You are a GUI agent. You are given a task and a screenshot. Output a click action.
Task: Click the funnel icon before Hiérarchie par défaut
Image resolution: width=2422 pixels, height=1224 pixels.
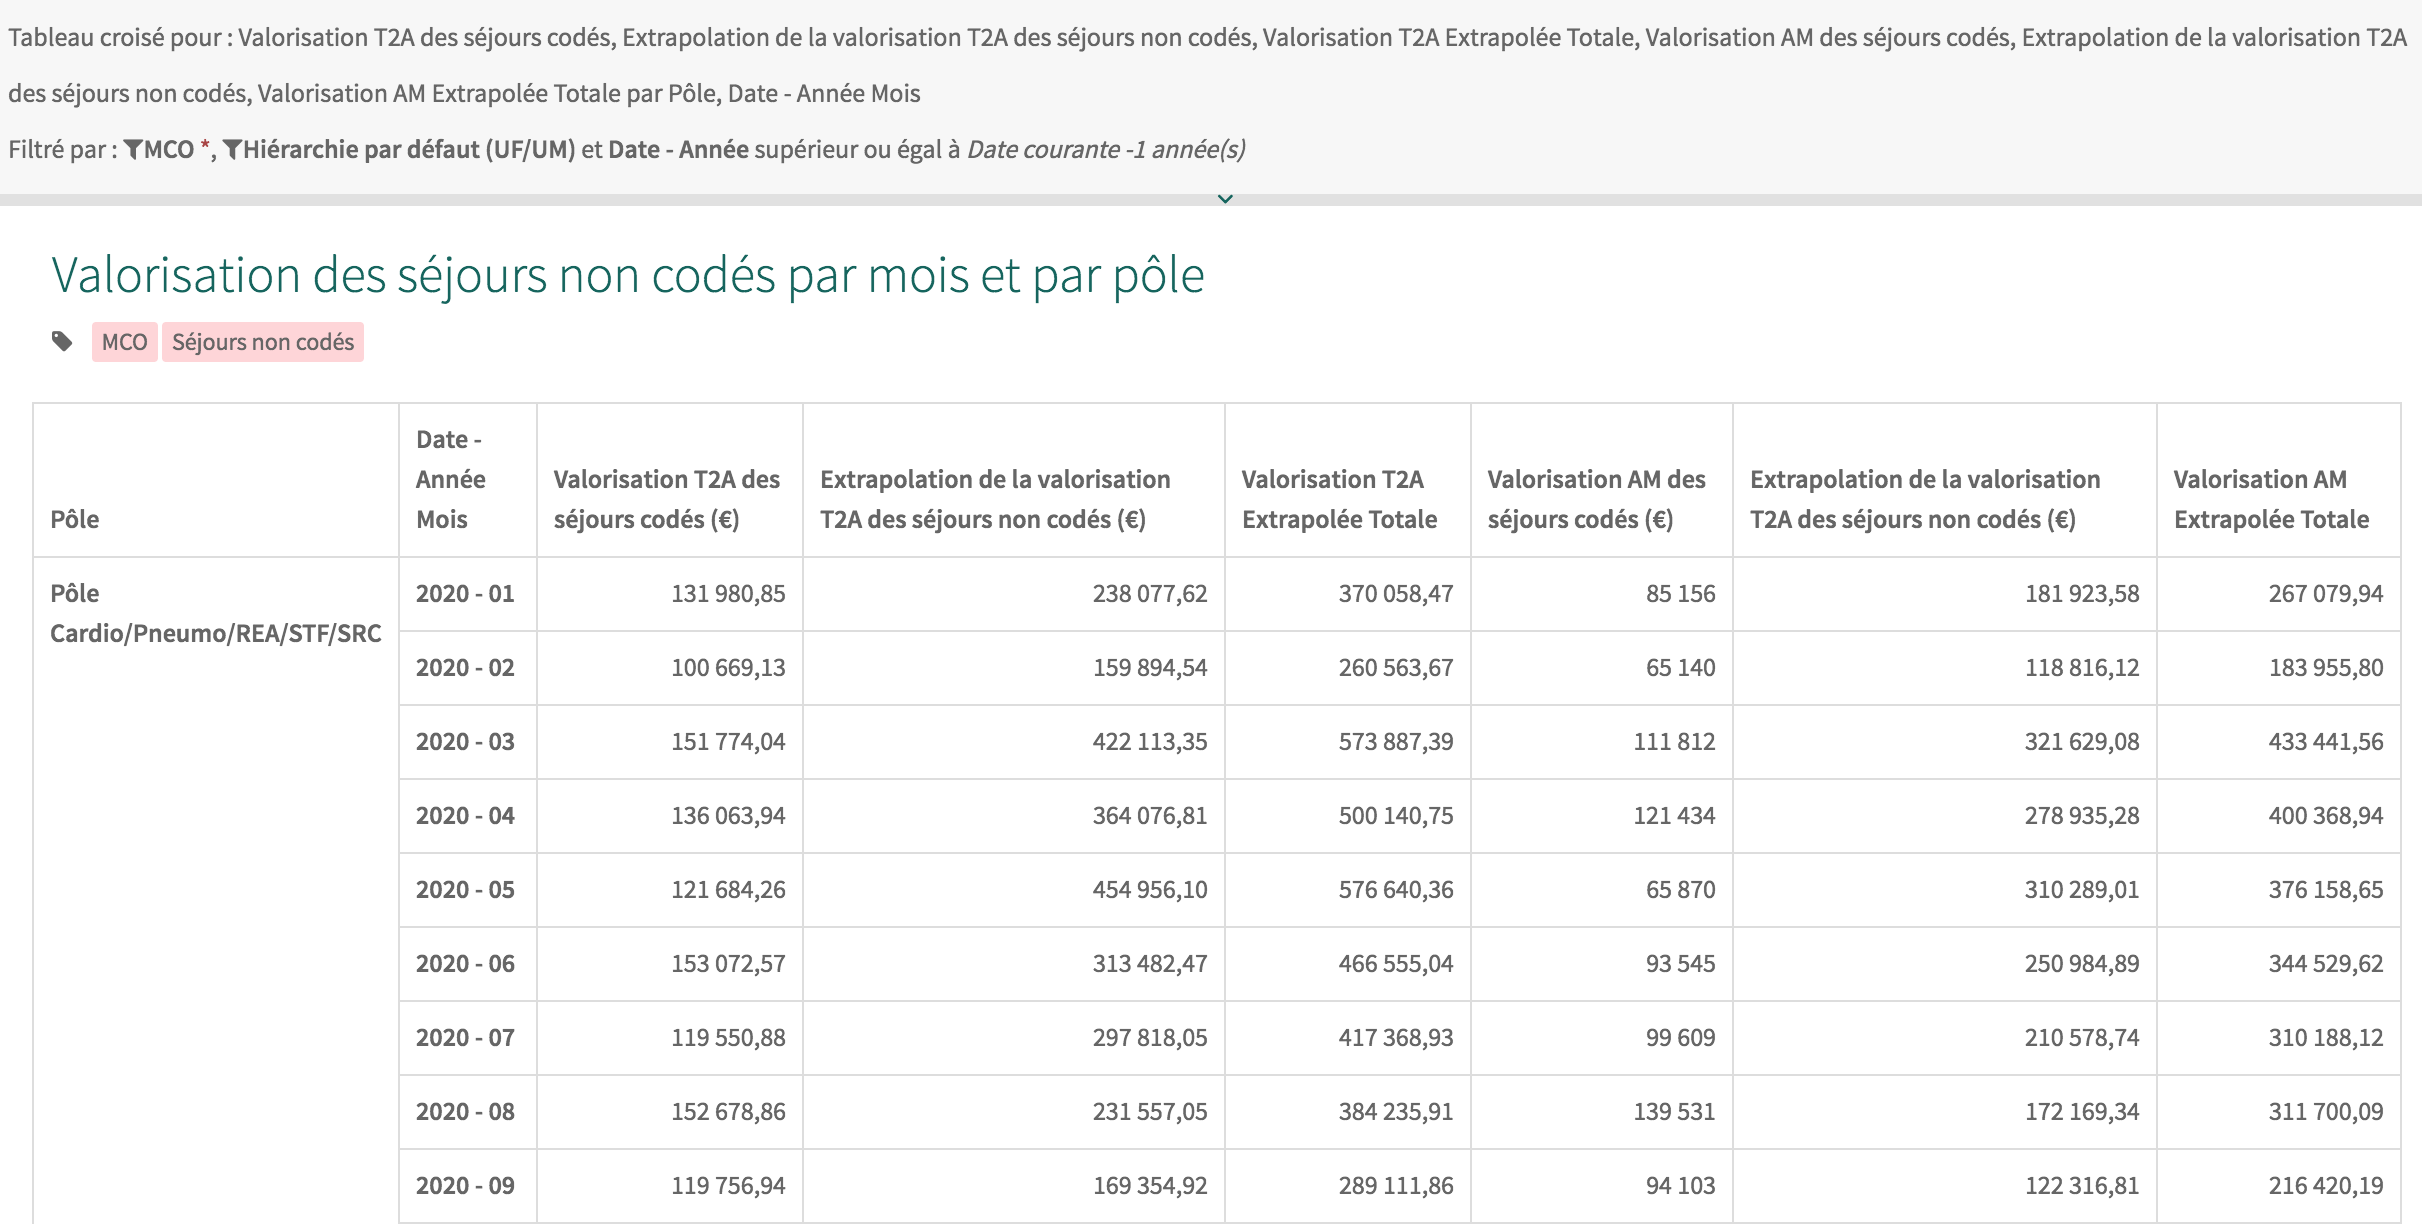[232, 150]
